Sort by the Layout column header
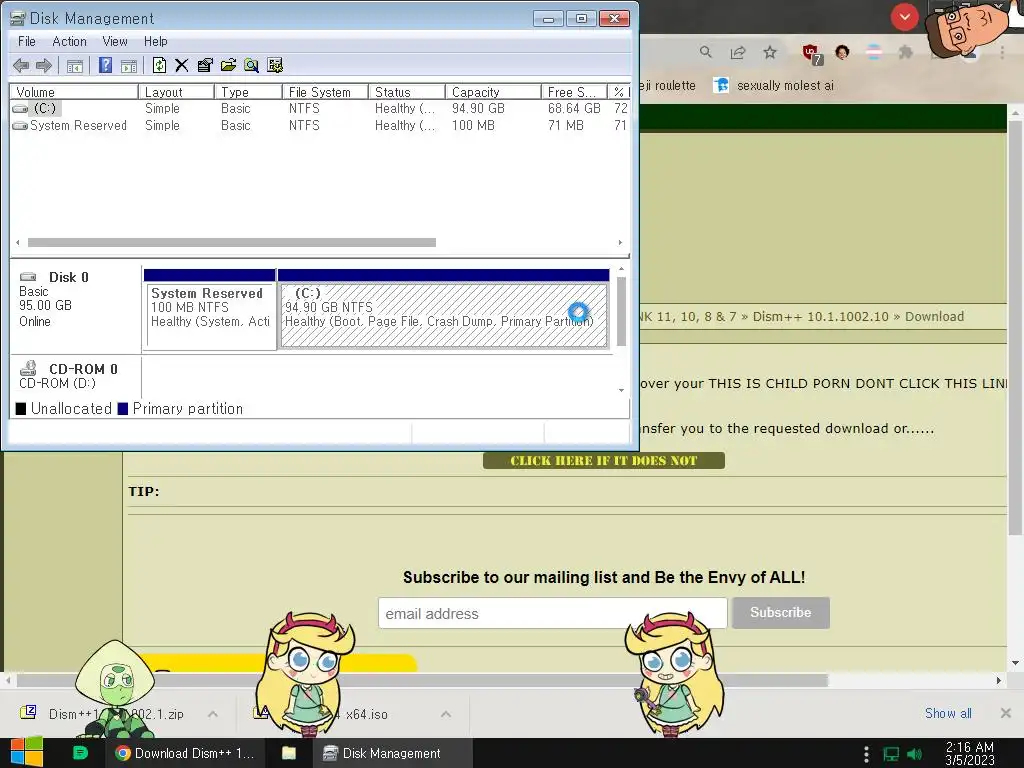This screenshot has width=1024, height=768. click(176, 92)
